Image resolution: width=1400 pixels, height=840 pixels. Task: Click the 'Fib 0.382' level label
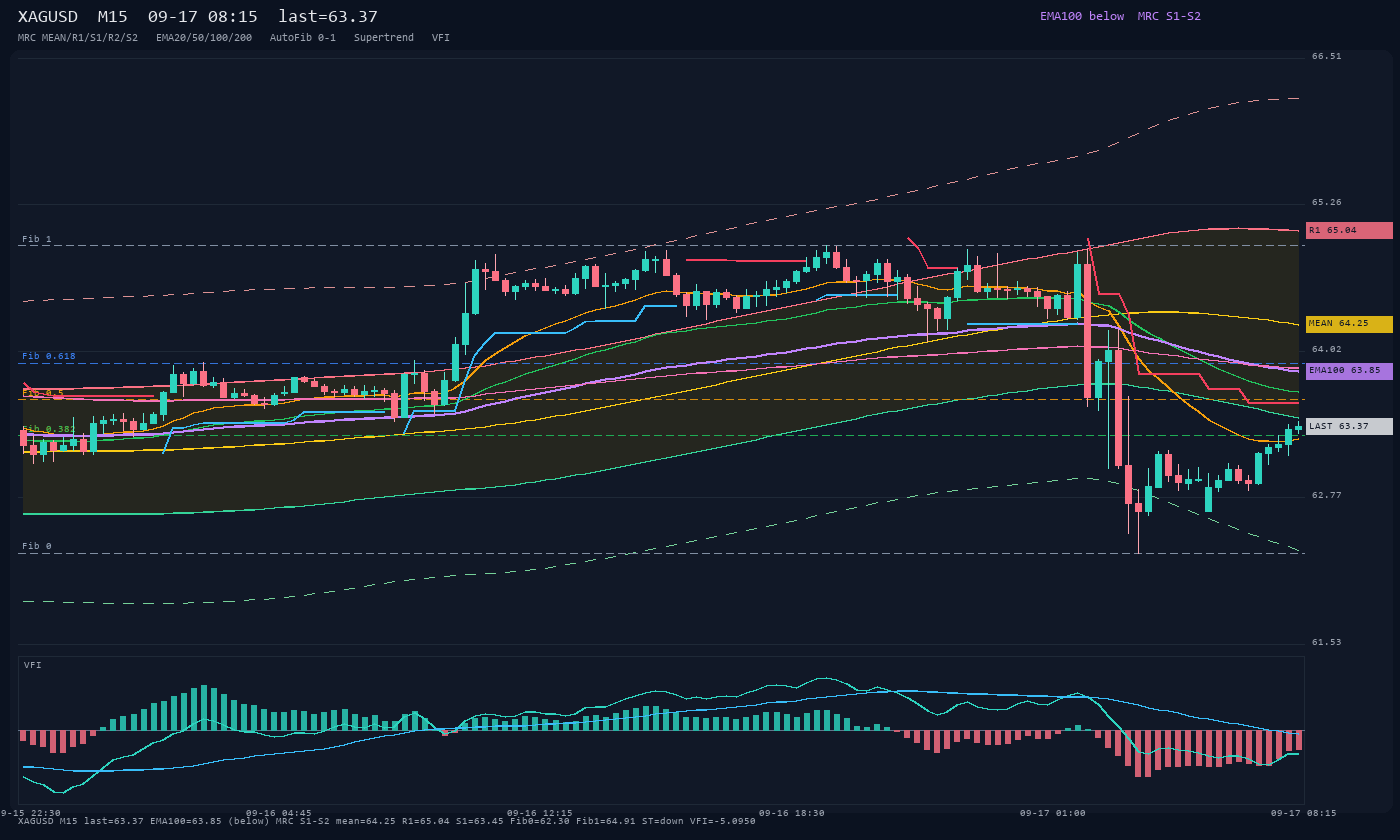coord(49,429)
